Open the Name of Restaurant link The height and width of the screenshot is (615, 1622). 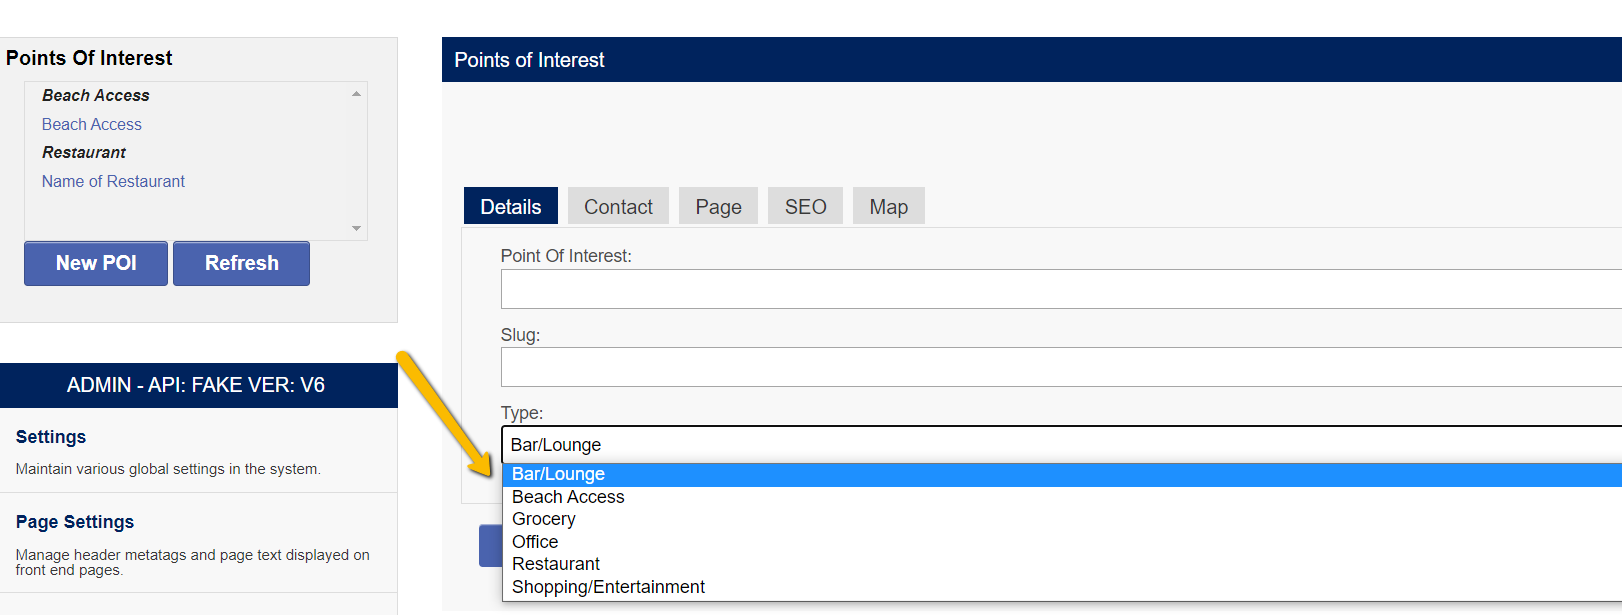113,181
